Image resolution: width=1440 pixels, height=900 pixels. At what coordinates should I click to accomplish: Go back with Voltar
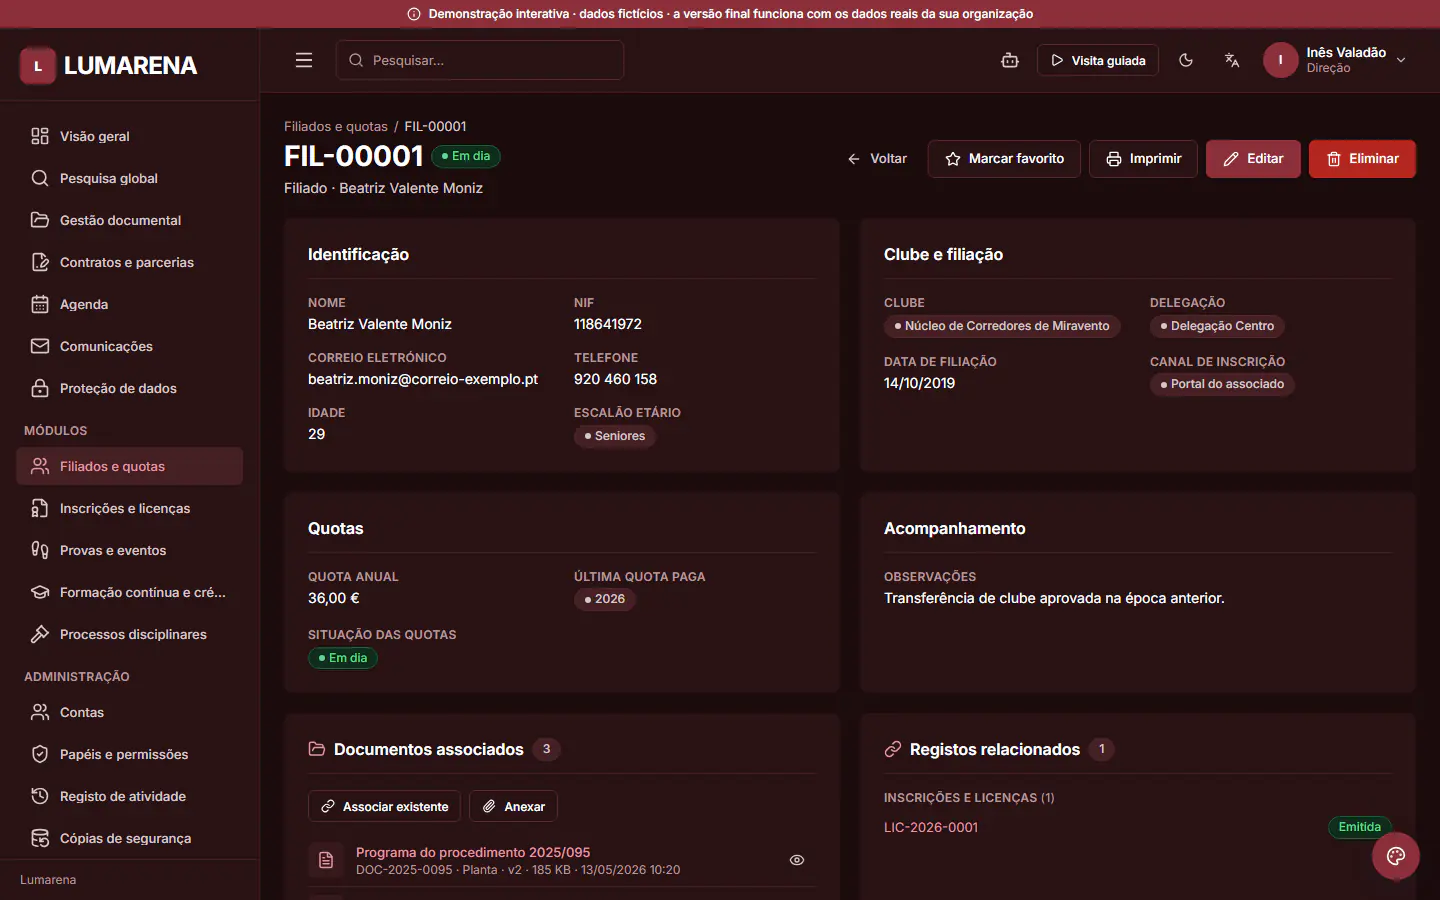pyautogui.click(x=877, y=159)
